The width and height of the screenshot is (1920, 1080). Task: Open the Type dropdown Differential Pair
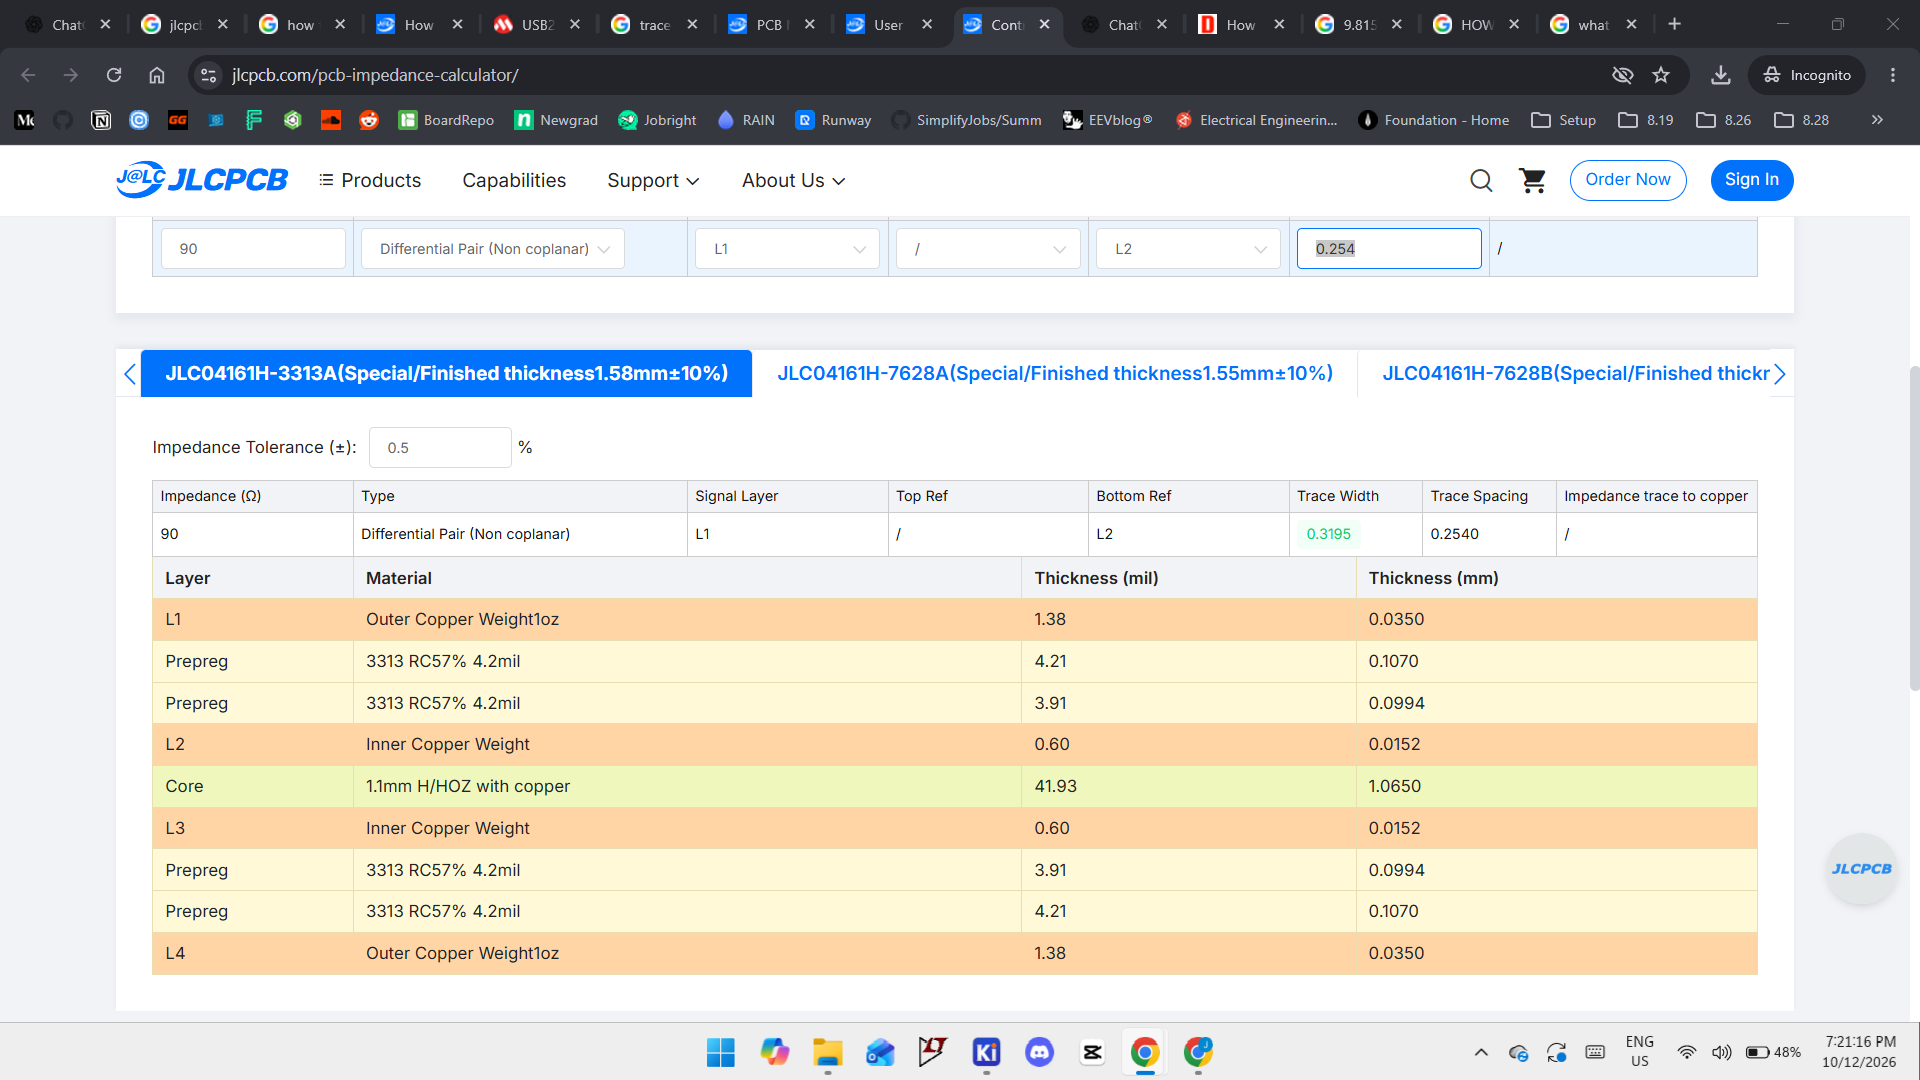point(493,249)
